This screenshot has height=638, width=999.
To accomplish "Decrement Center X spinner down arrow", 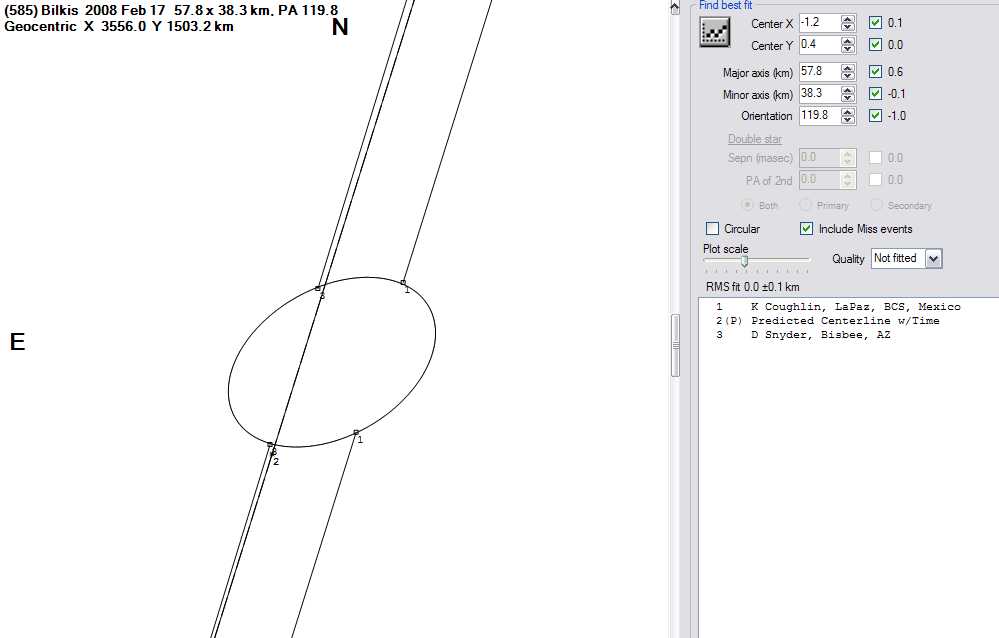I will point(847,27).
